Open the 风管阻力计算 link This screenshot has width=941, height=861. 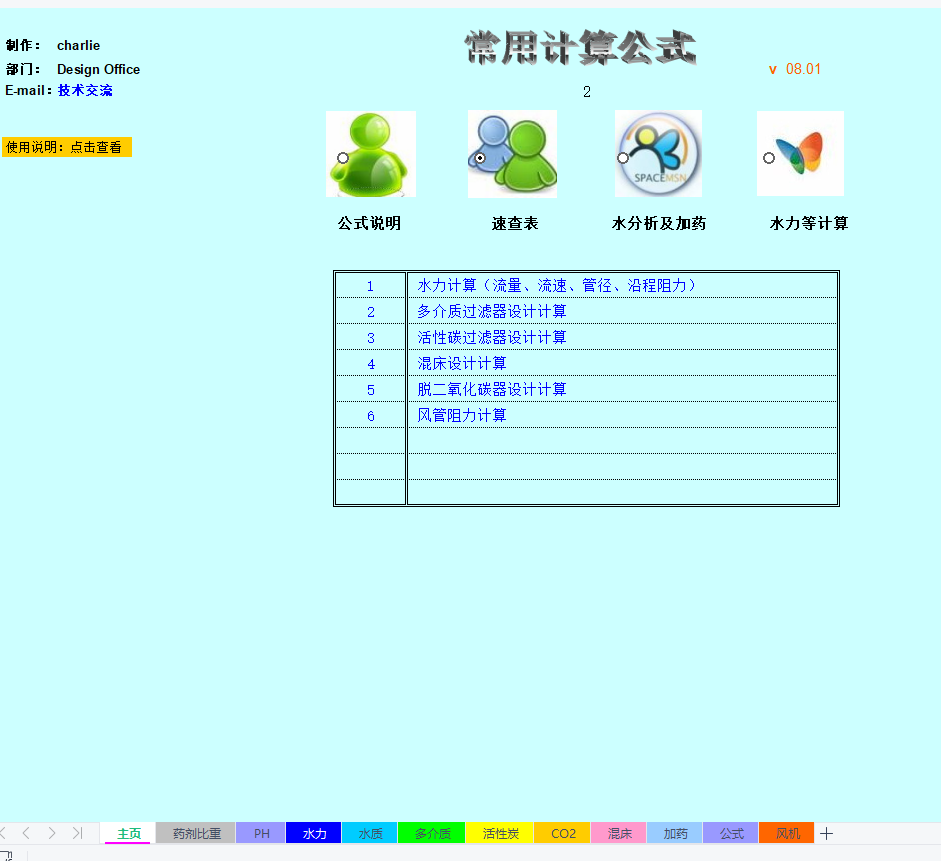click(x=462, y=415)
